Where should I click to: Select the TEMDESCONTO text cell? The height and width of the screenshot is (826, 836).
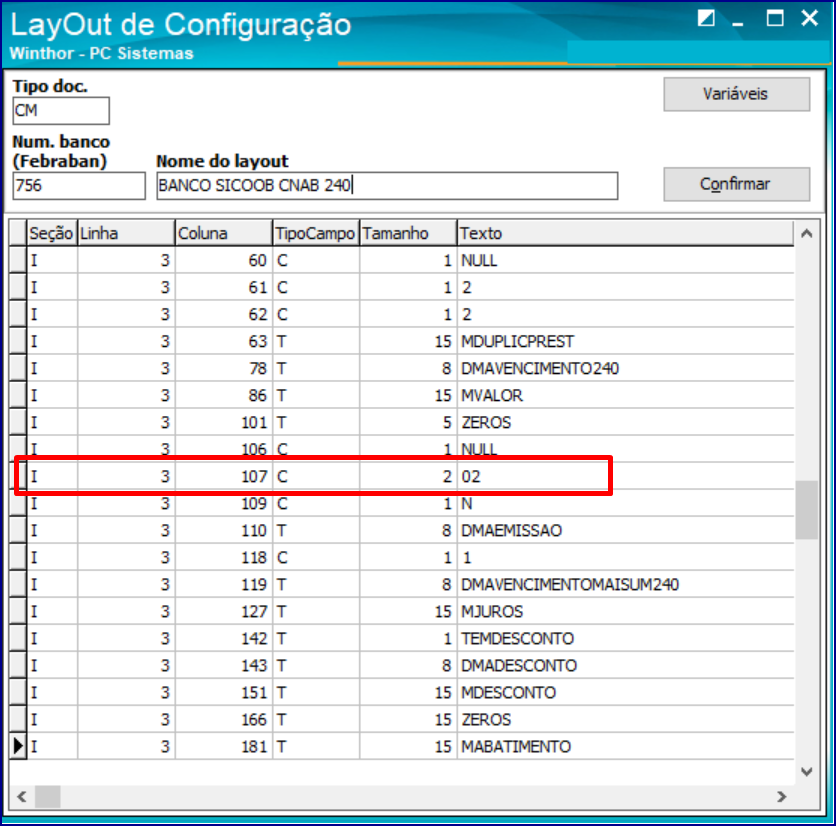tap(625, 638)
